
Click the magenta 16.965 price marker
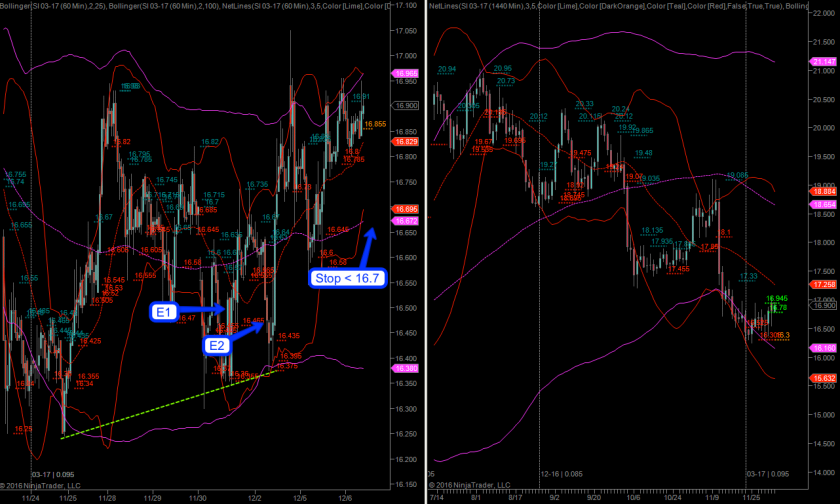coord(406,73)
